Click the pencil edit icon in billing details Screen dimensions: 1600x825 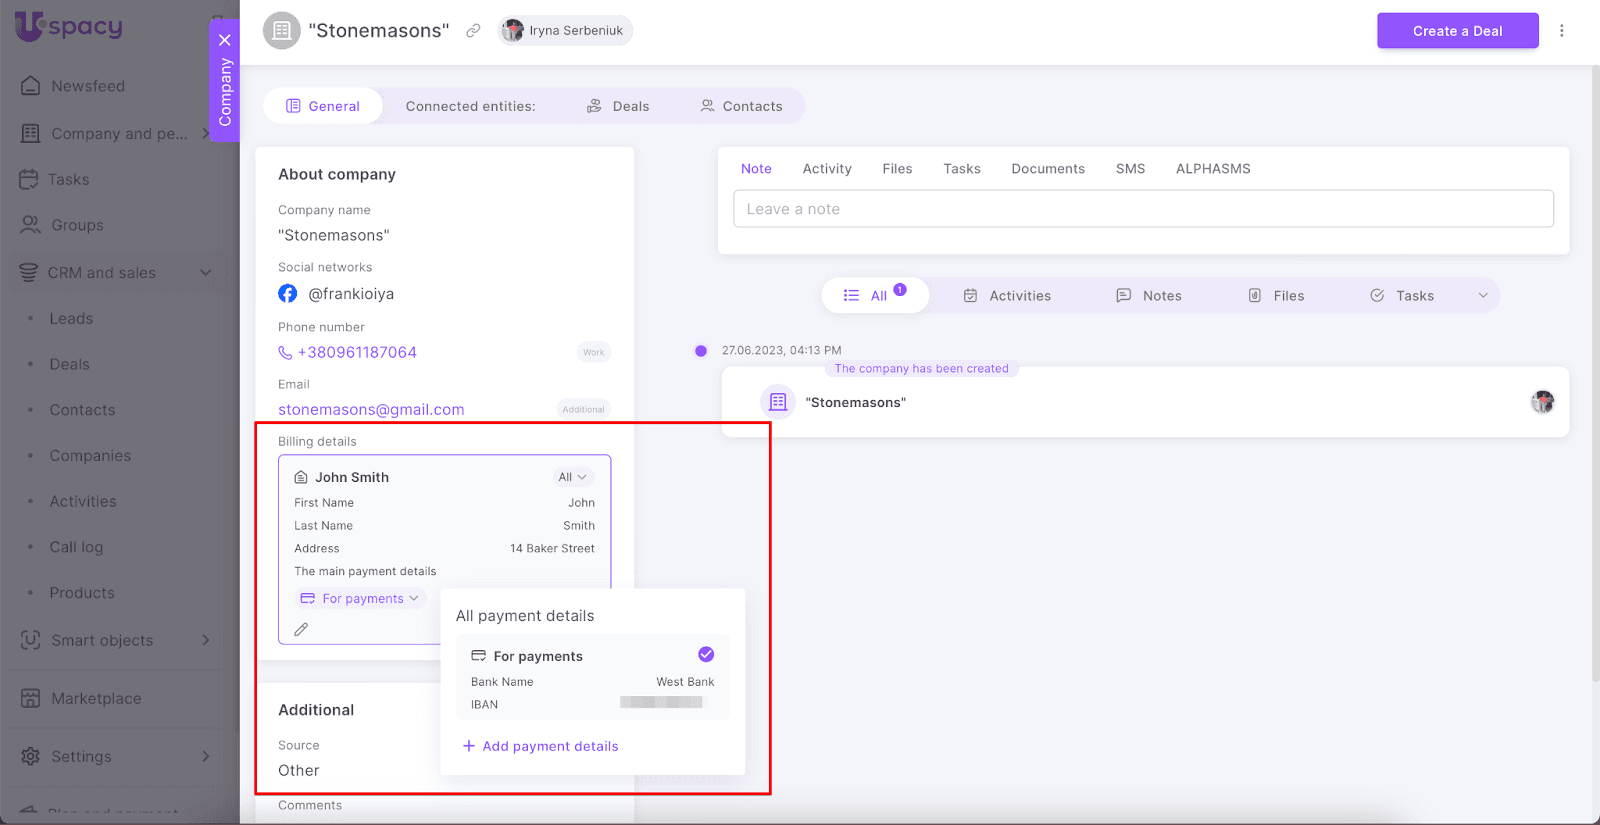(301, 629)
